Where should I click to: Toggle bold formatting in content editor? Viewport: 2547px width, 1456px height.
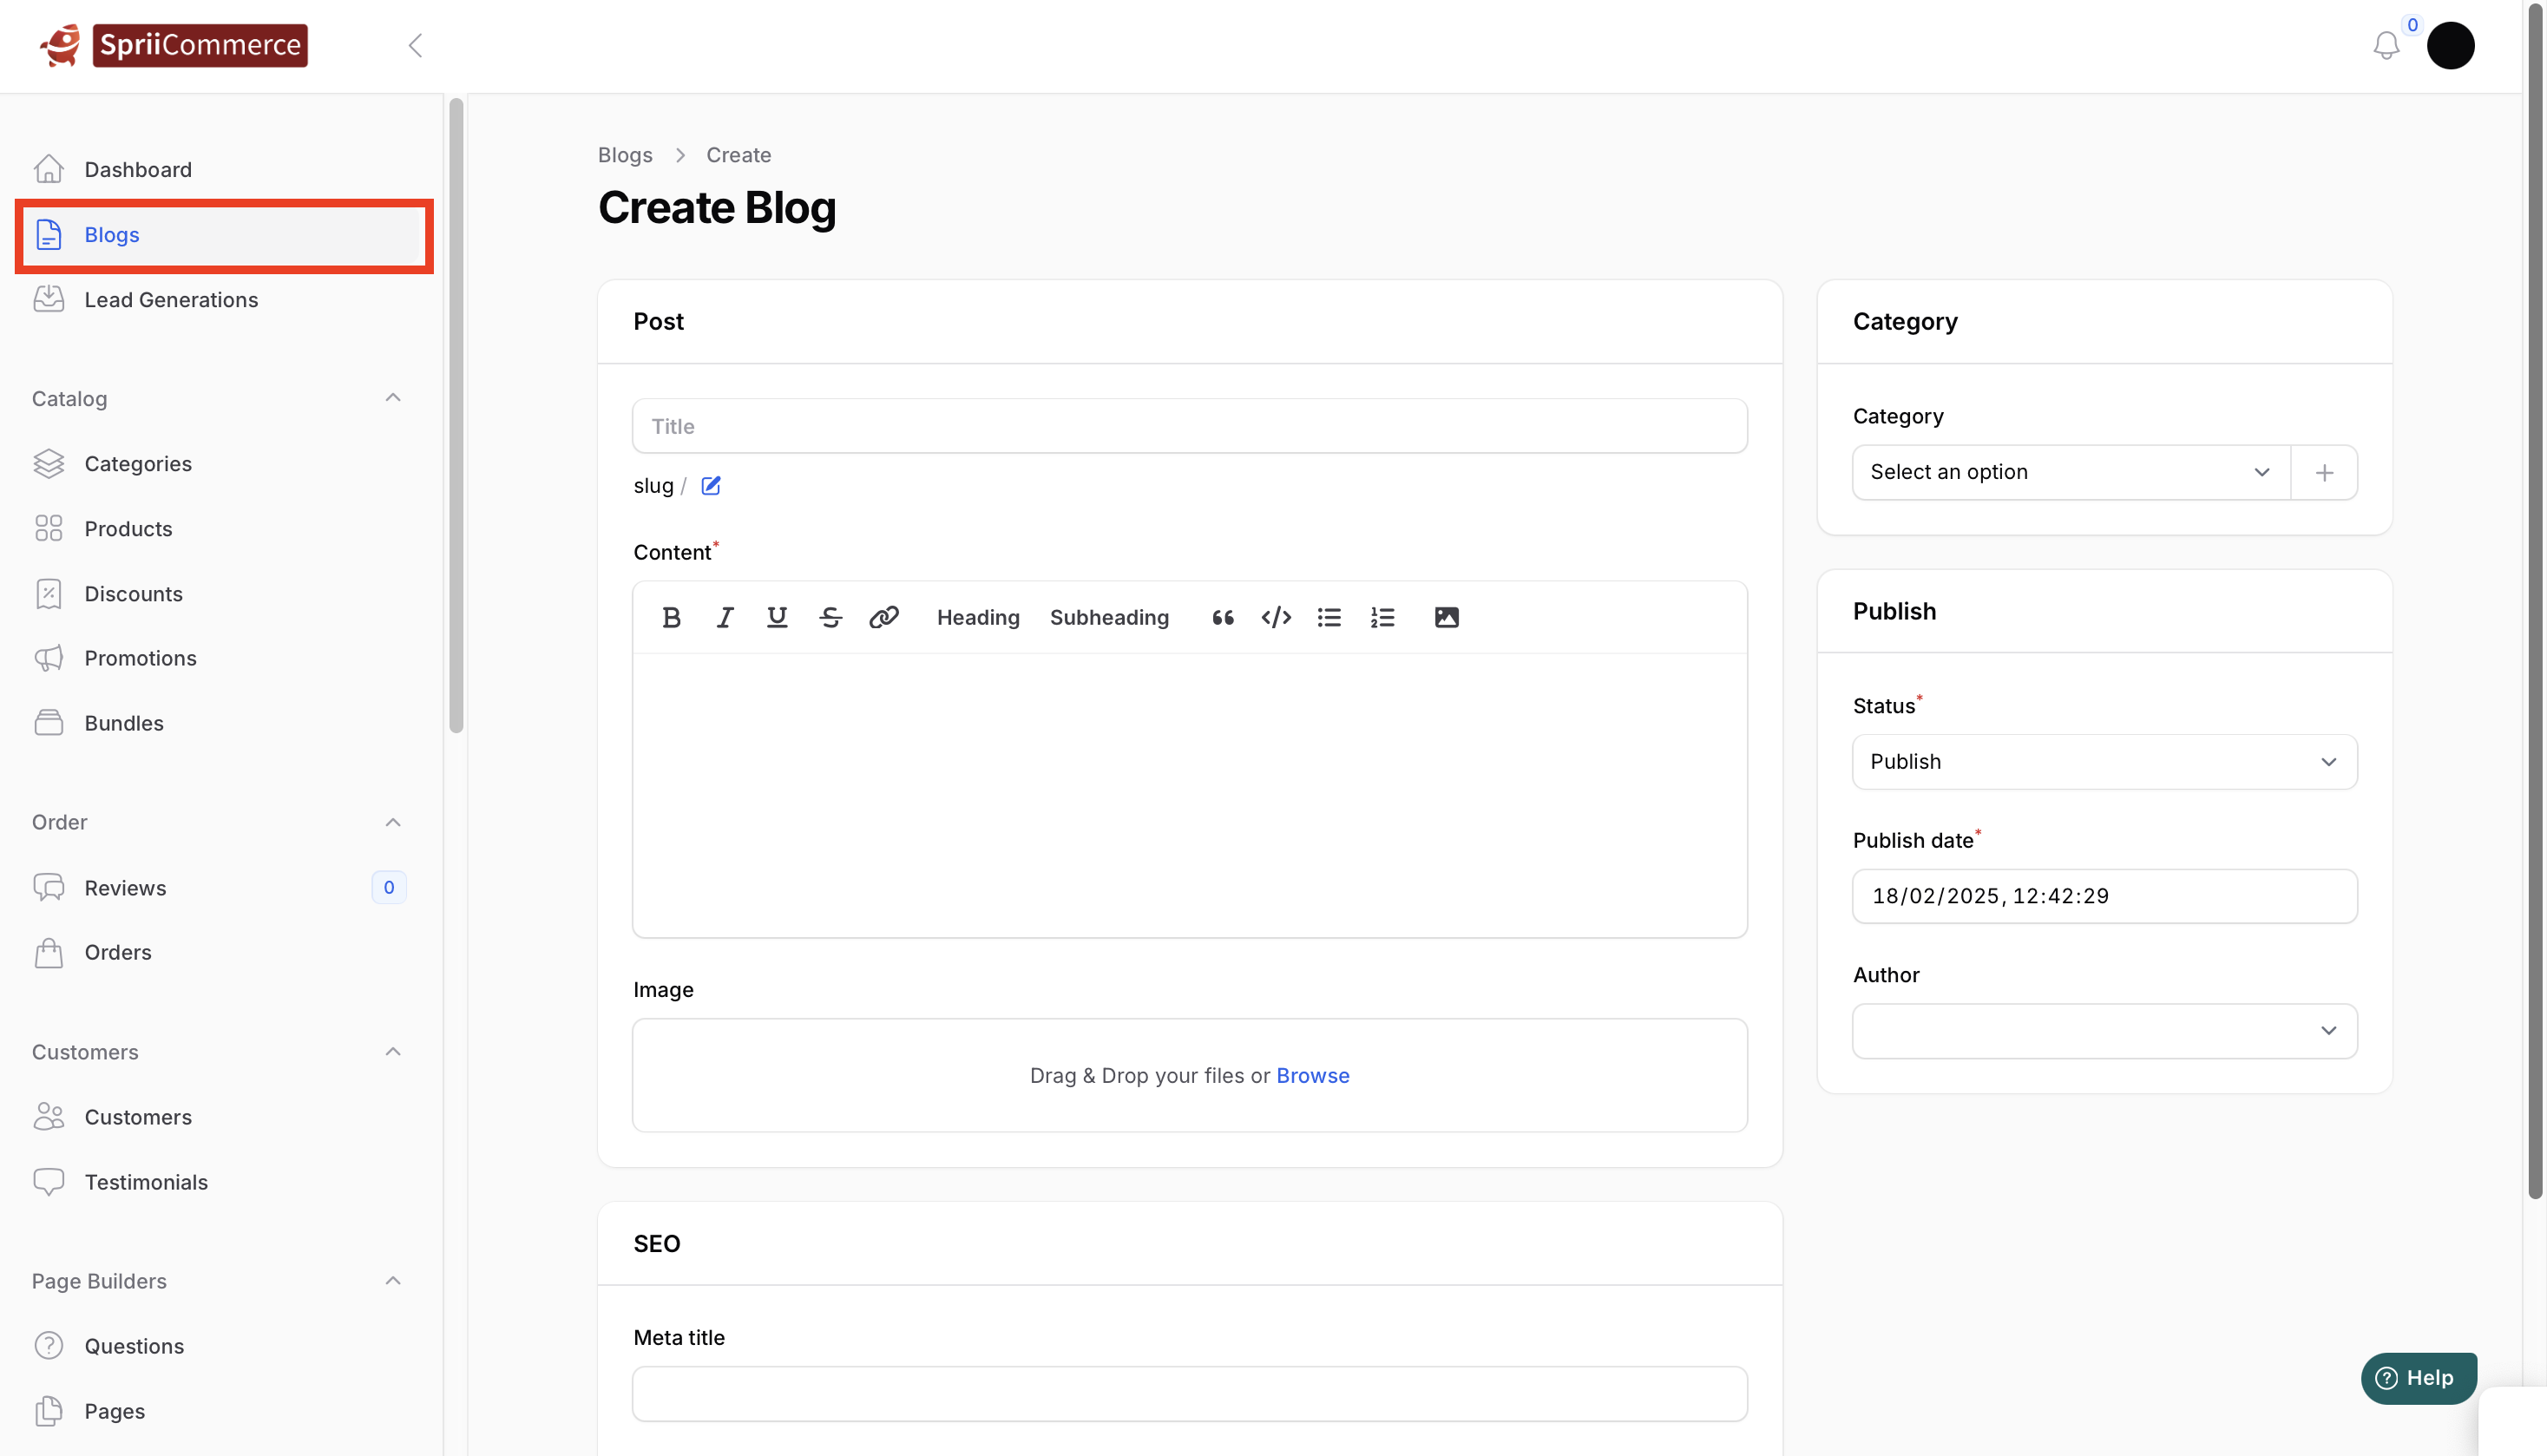(671, 617)
